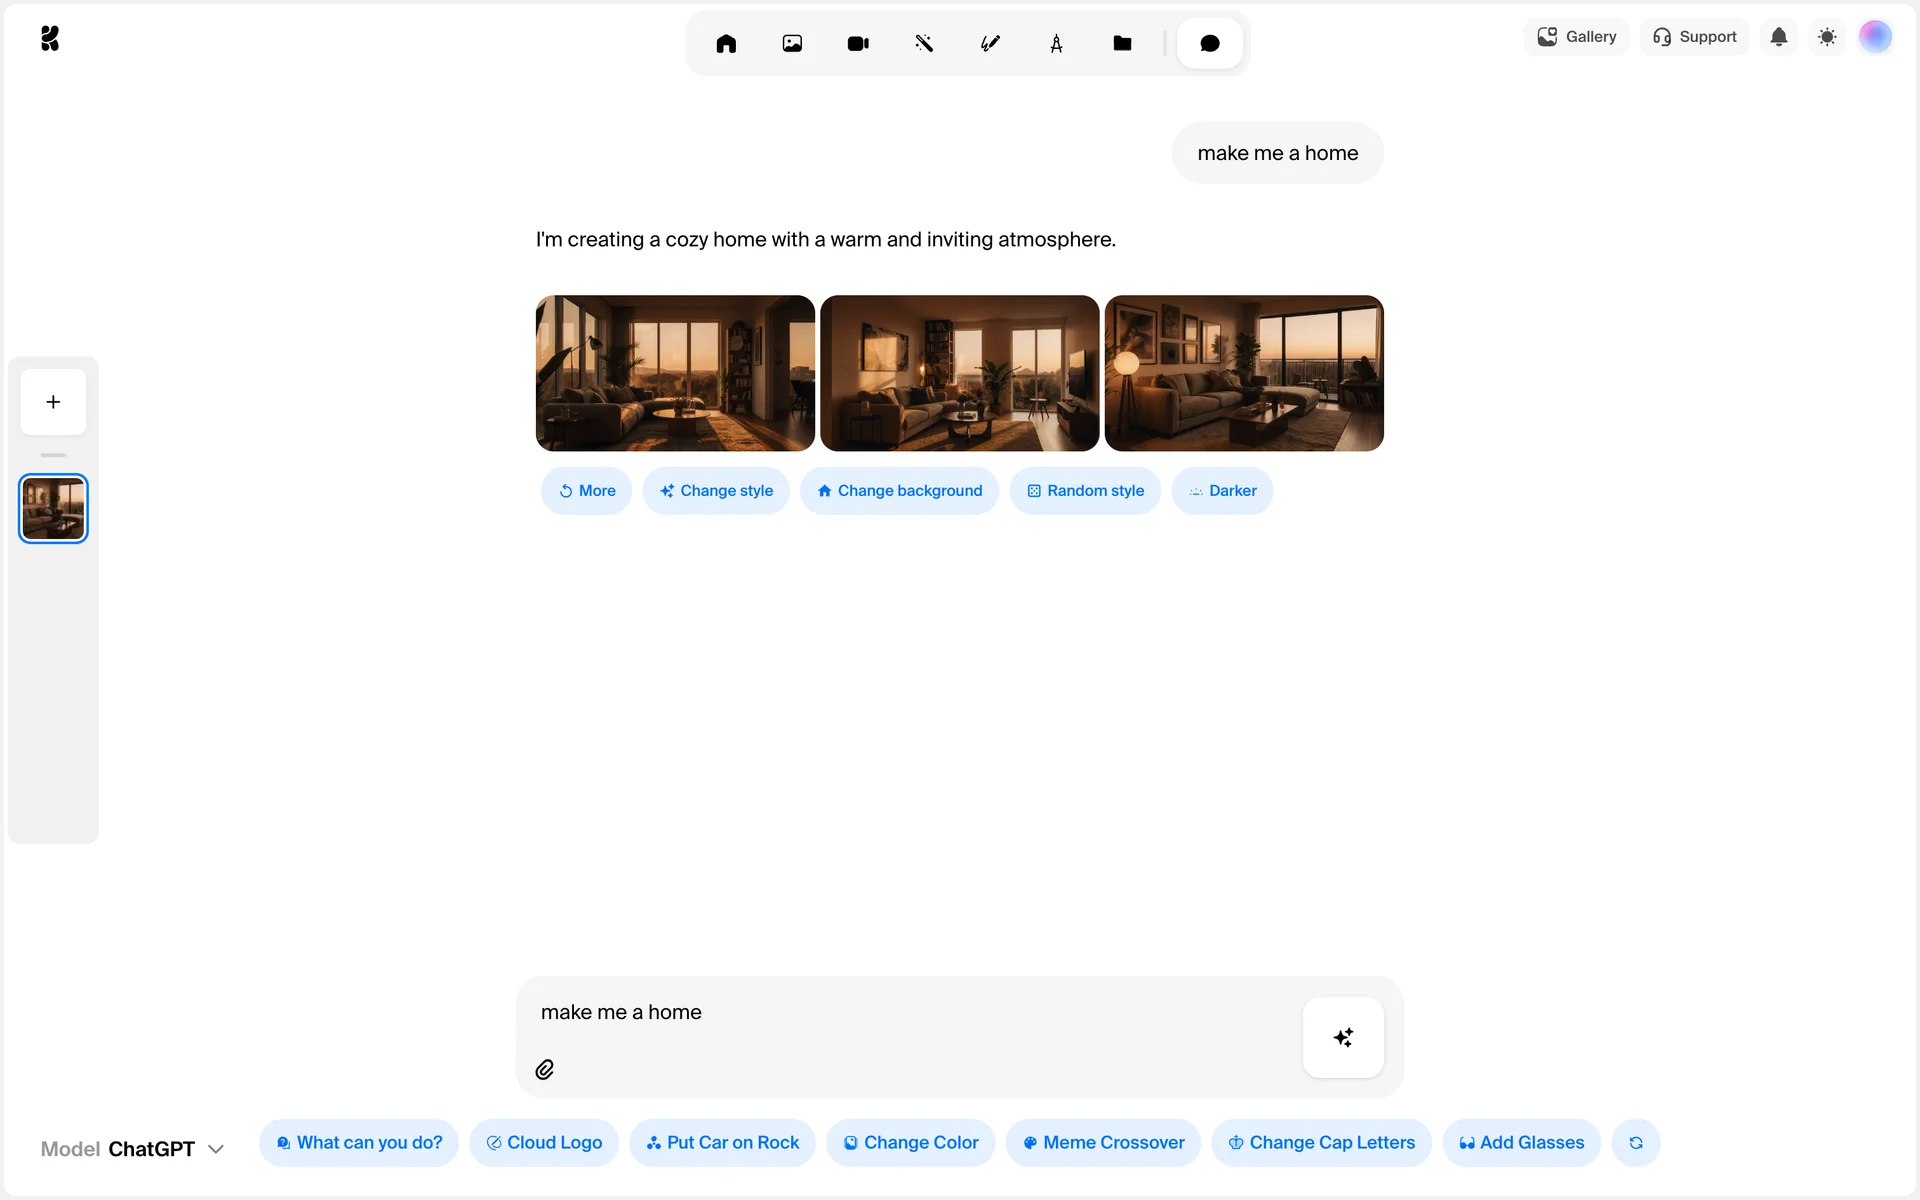The width and height of the screenshot is (1920, 1200).
Task: Click the chat bubble tab in toolbar
Action: [x=1209, y=43]
